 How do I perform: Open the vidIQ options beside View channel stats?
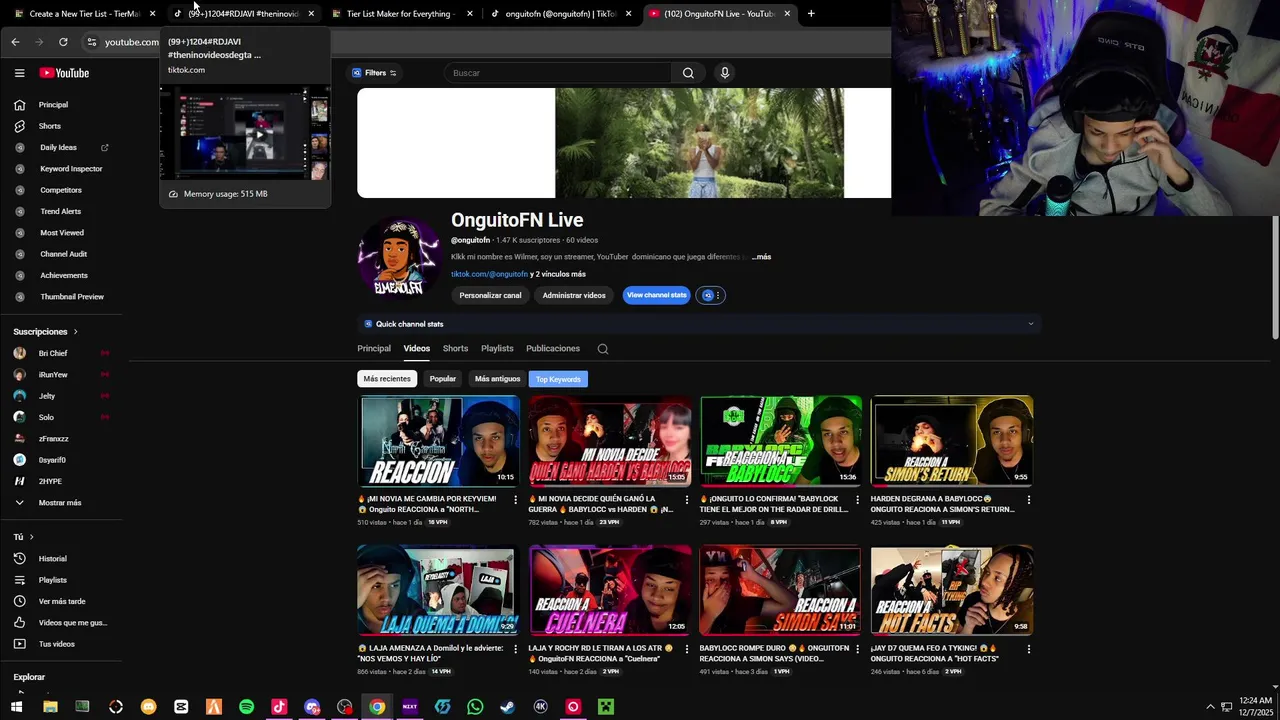click(x=711, y=295)
